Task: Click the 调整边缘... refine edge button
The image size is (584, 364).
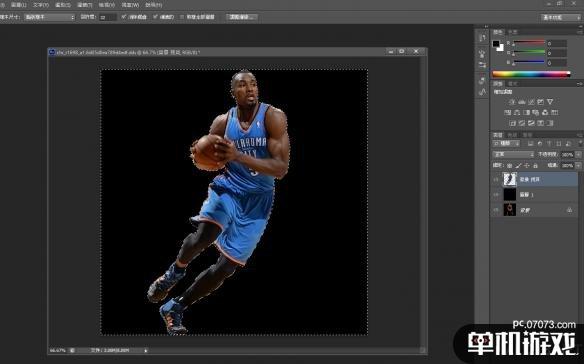Action: point(242,17)
